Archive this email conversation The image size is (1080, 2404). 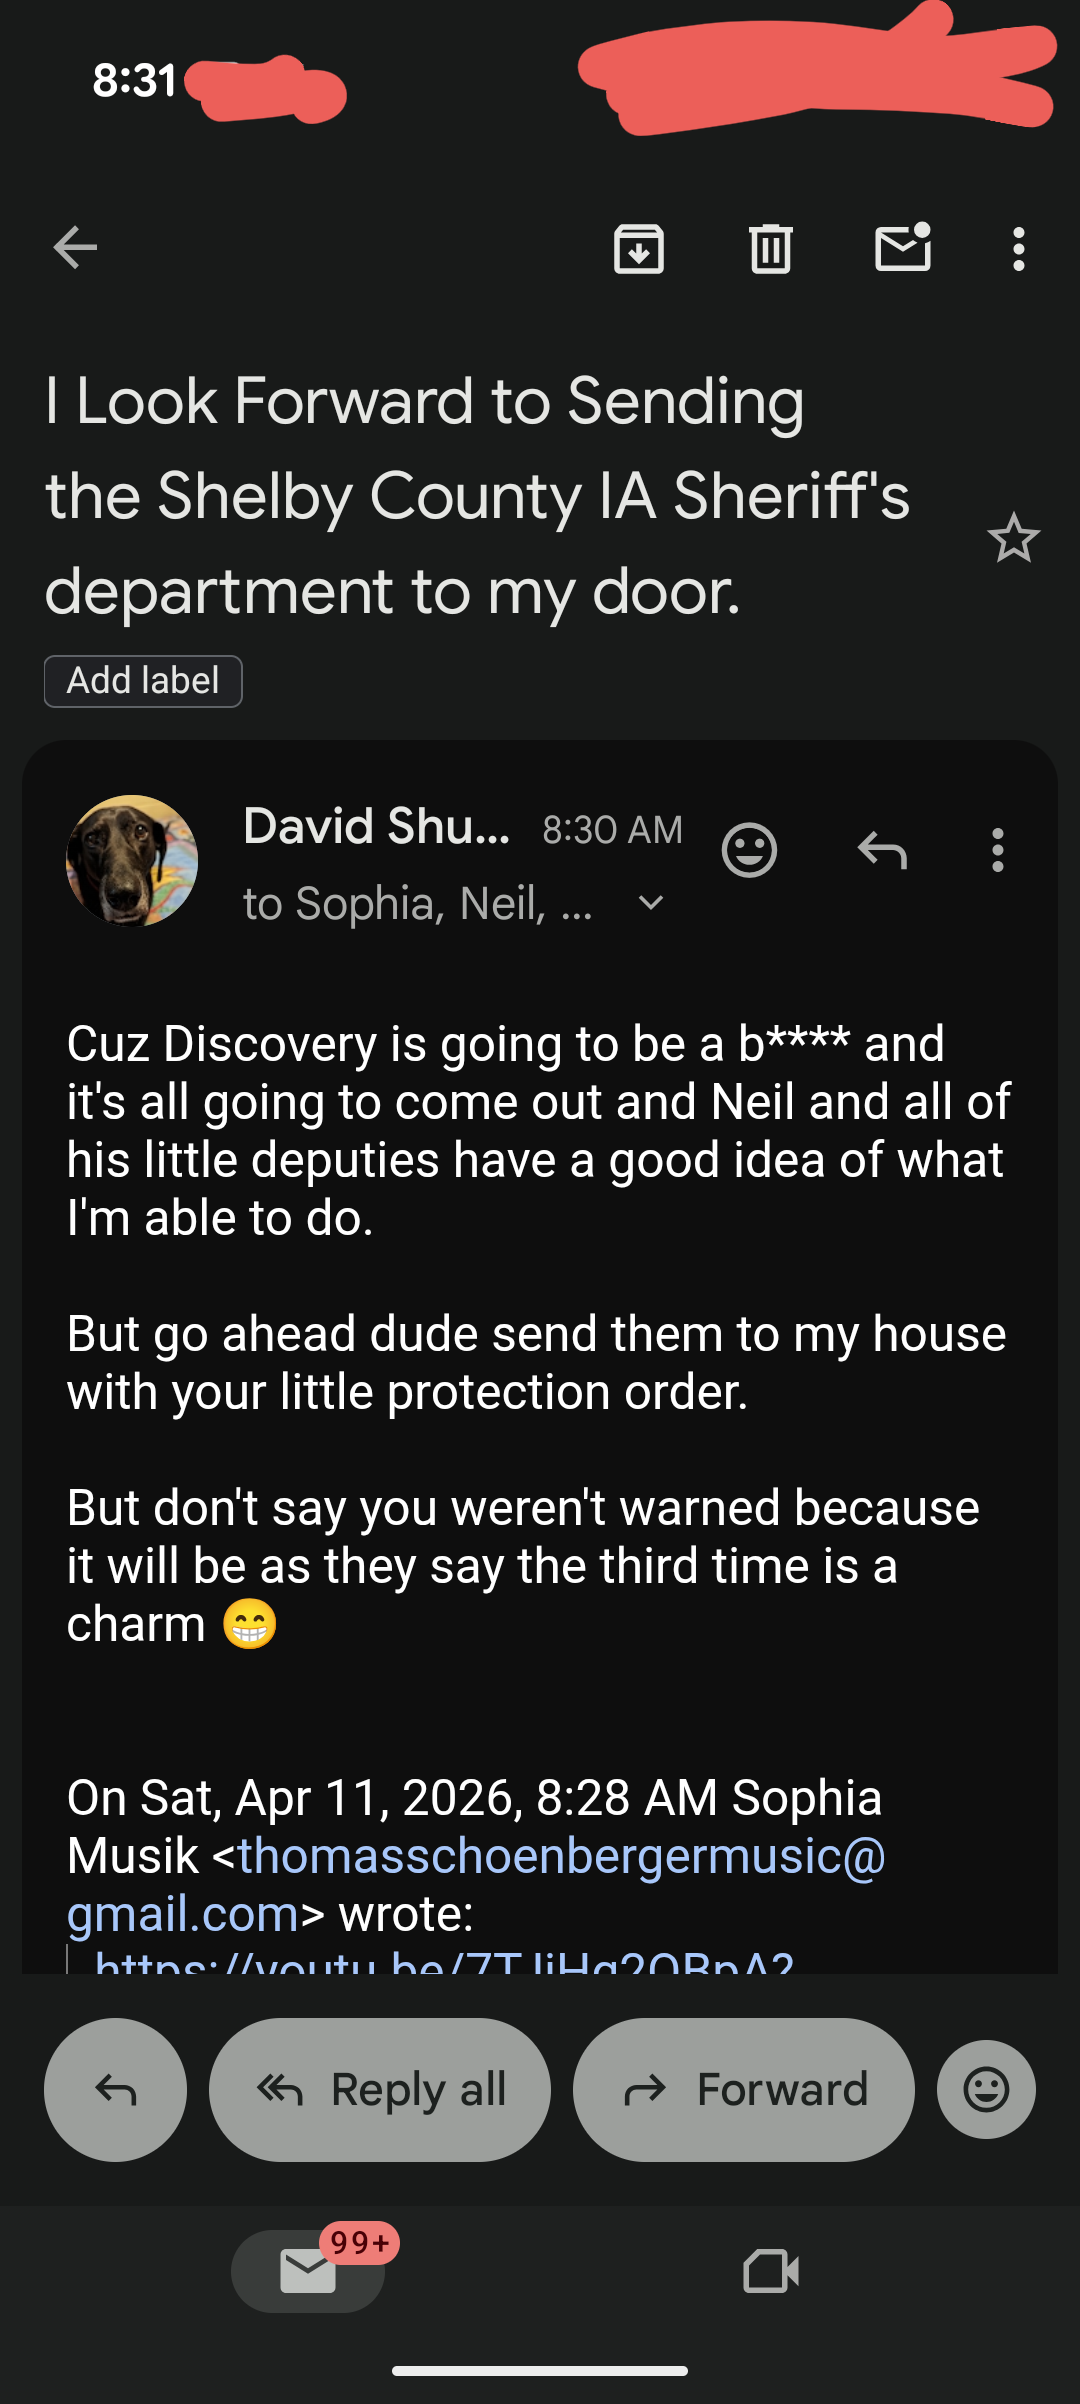[639, 249]
